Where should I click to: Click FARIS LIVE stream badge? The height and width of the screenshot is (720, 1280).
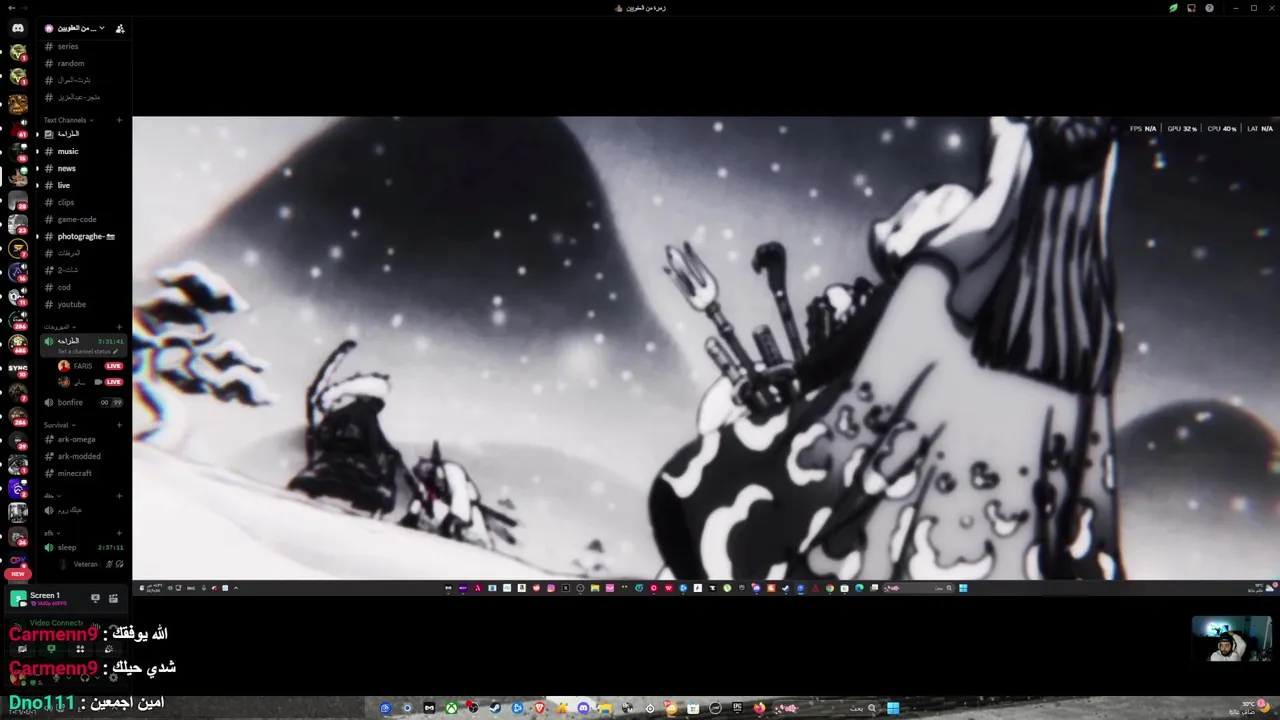click(x=114, y=366)
